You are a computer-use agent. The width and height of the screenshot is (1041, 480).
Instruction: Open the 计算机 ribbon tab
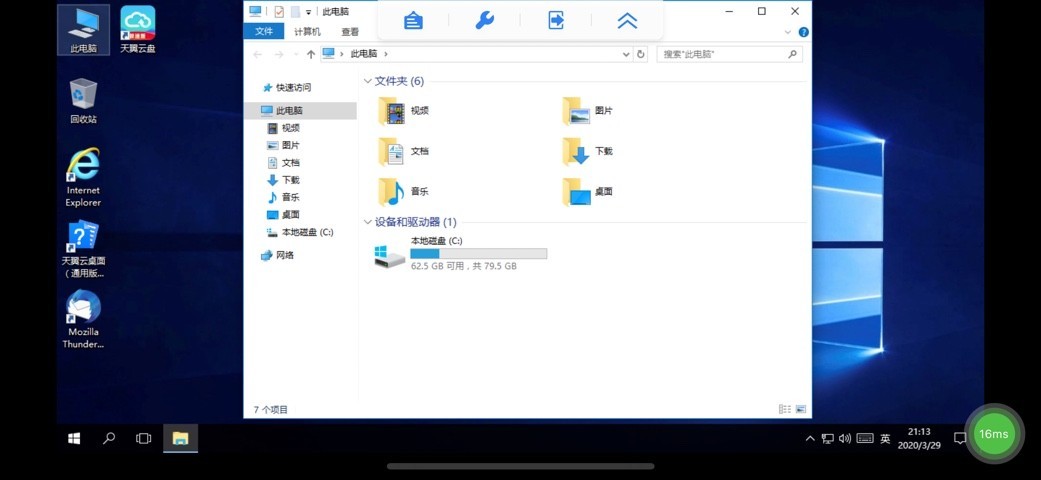tap(307, 32)
